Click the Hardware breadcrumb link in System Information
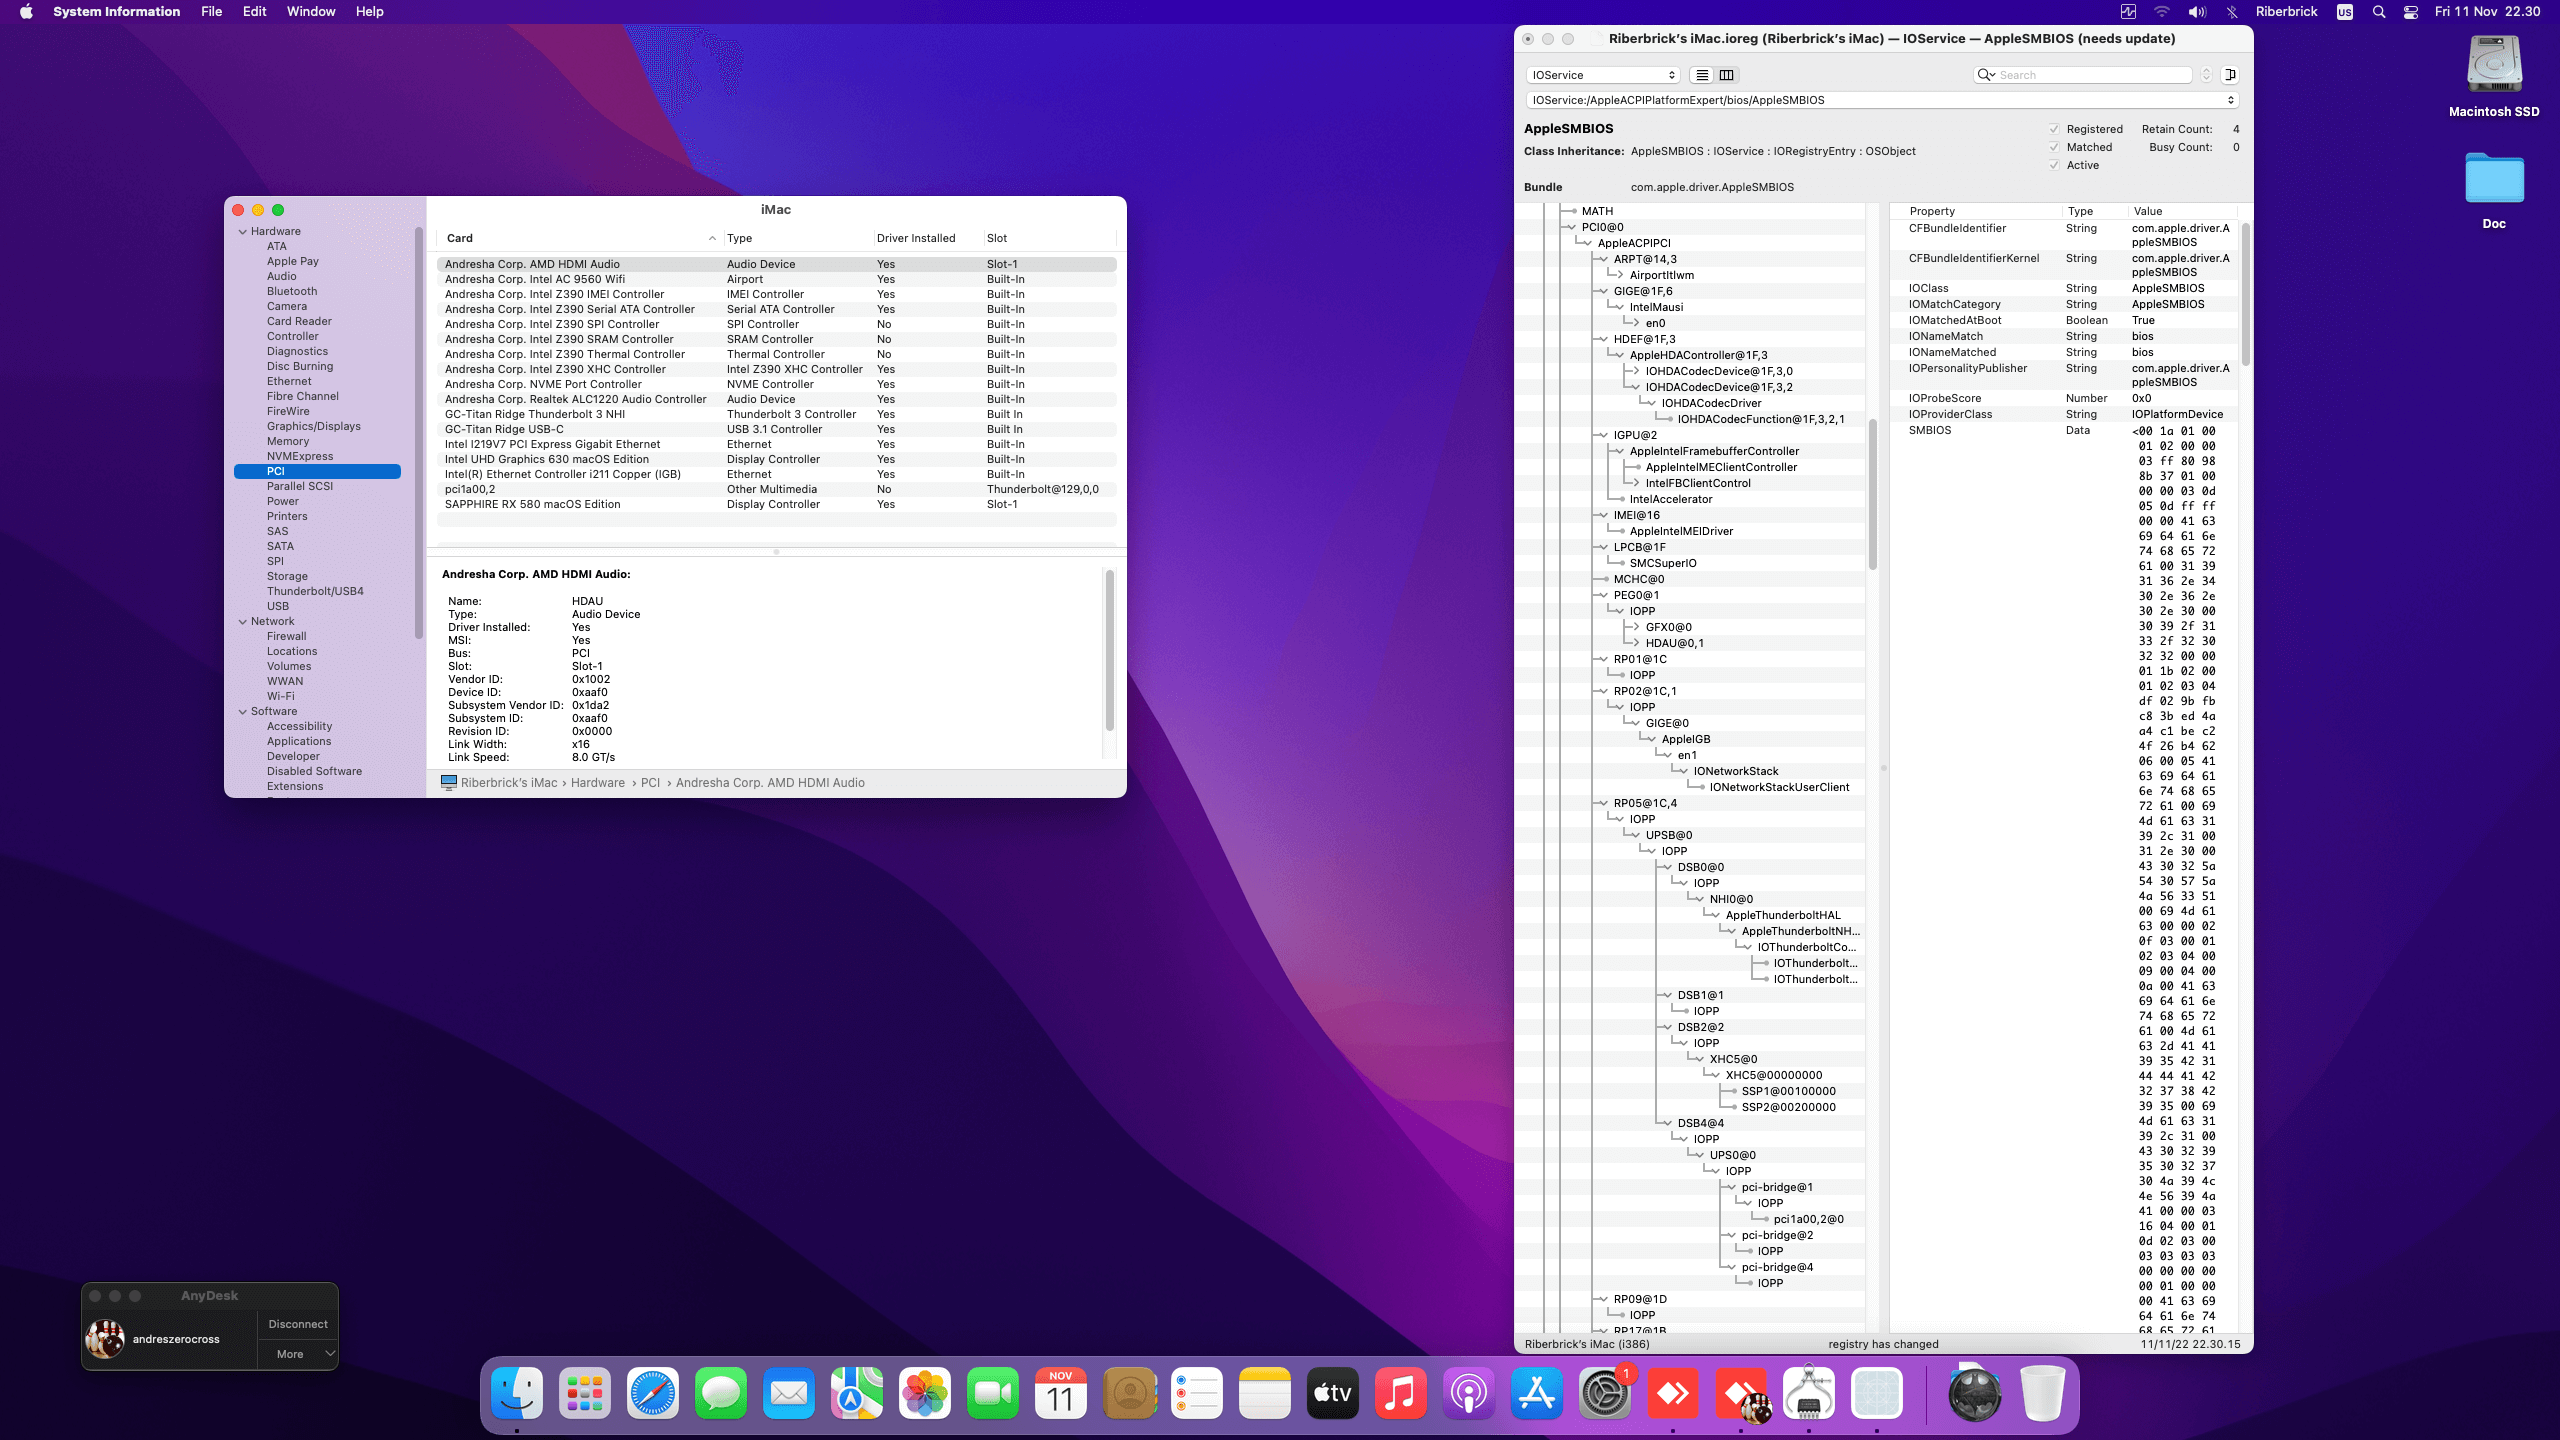The width and height of the screenshot is (2560, 1440). (597, 782)
